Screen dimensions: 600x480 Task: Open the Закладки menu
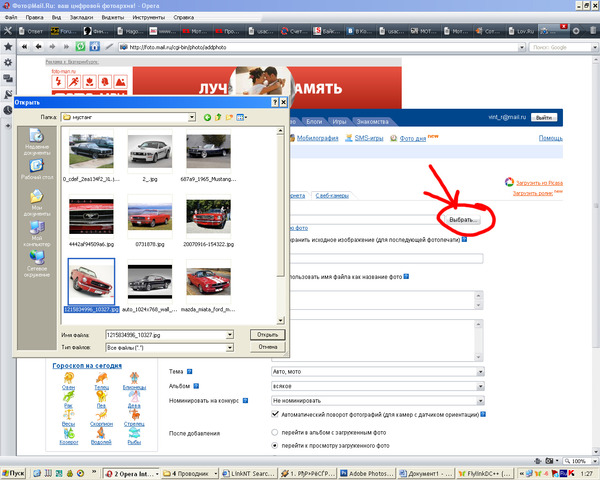click(82, 17)
